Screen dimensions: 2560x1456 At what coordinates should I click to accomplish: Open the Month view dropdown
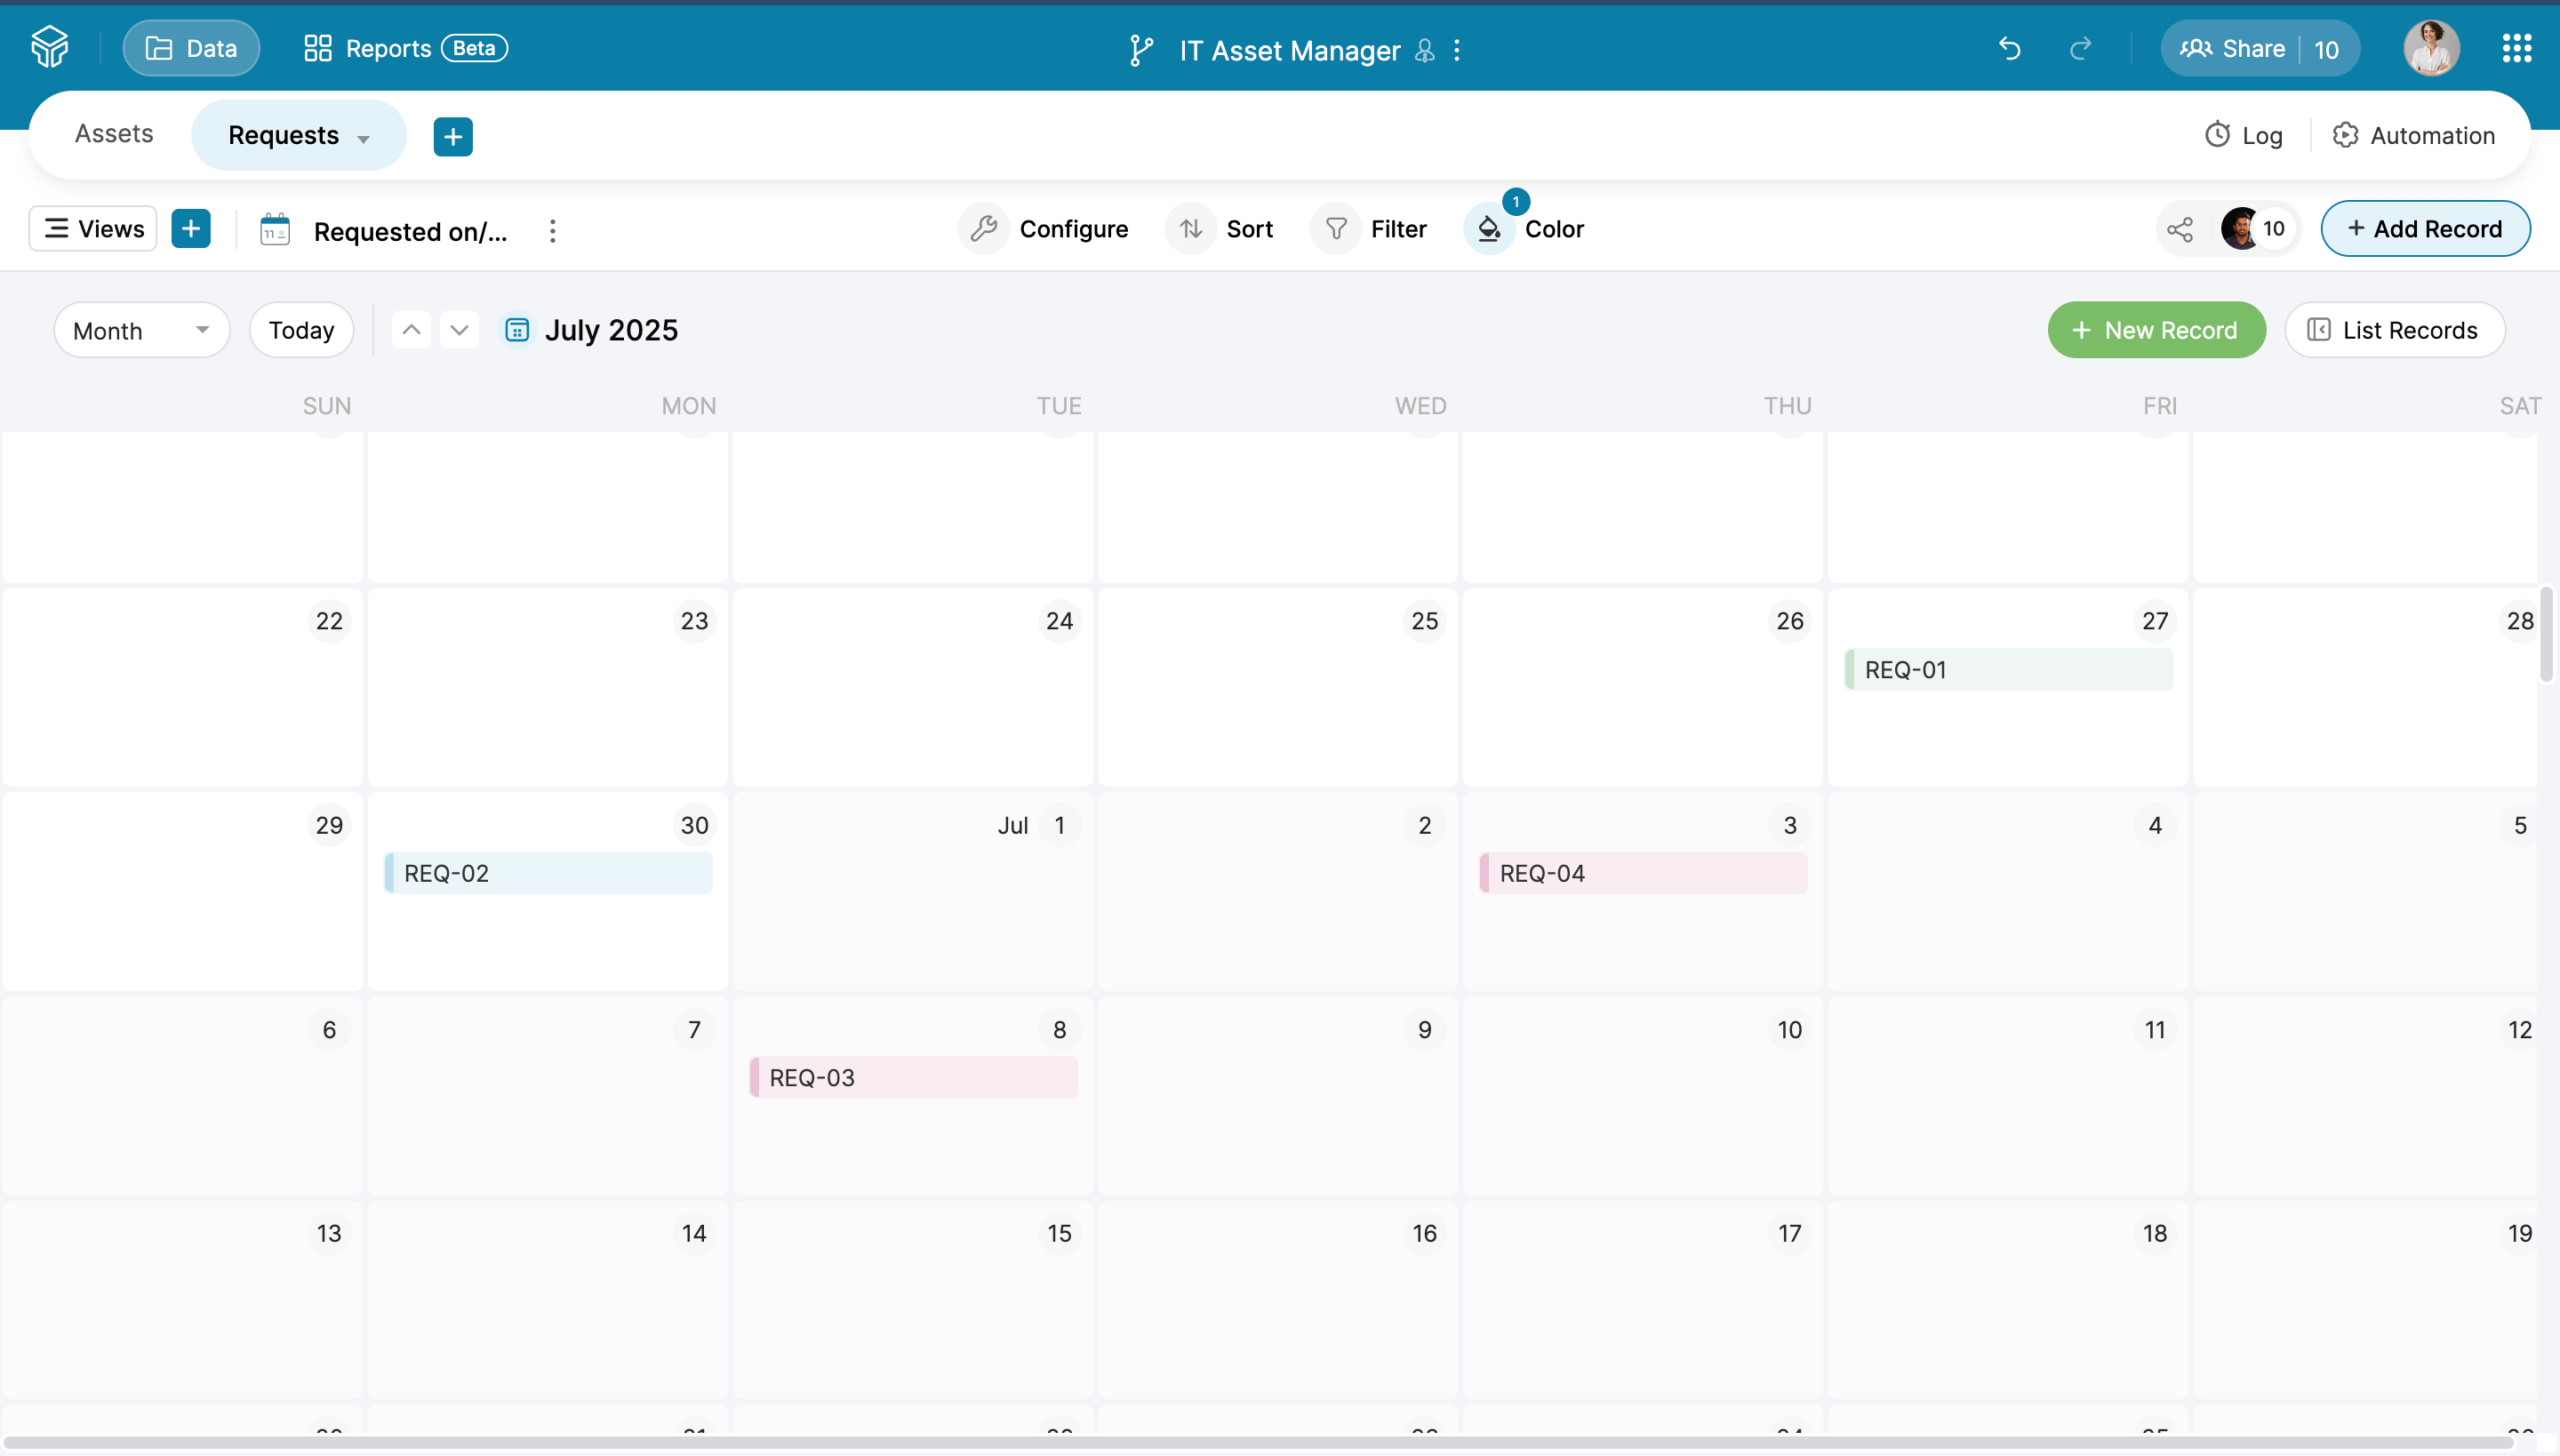click(141, 330)
